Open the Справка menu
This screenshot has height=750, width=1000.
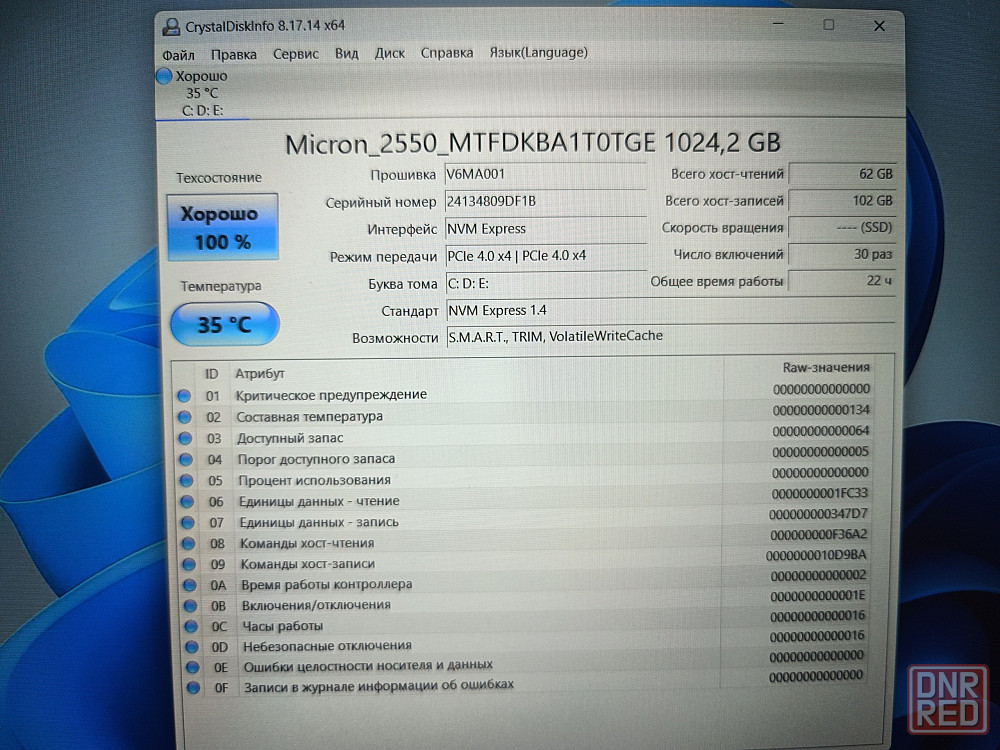(x=446, y=53)
